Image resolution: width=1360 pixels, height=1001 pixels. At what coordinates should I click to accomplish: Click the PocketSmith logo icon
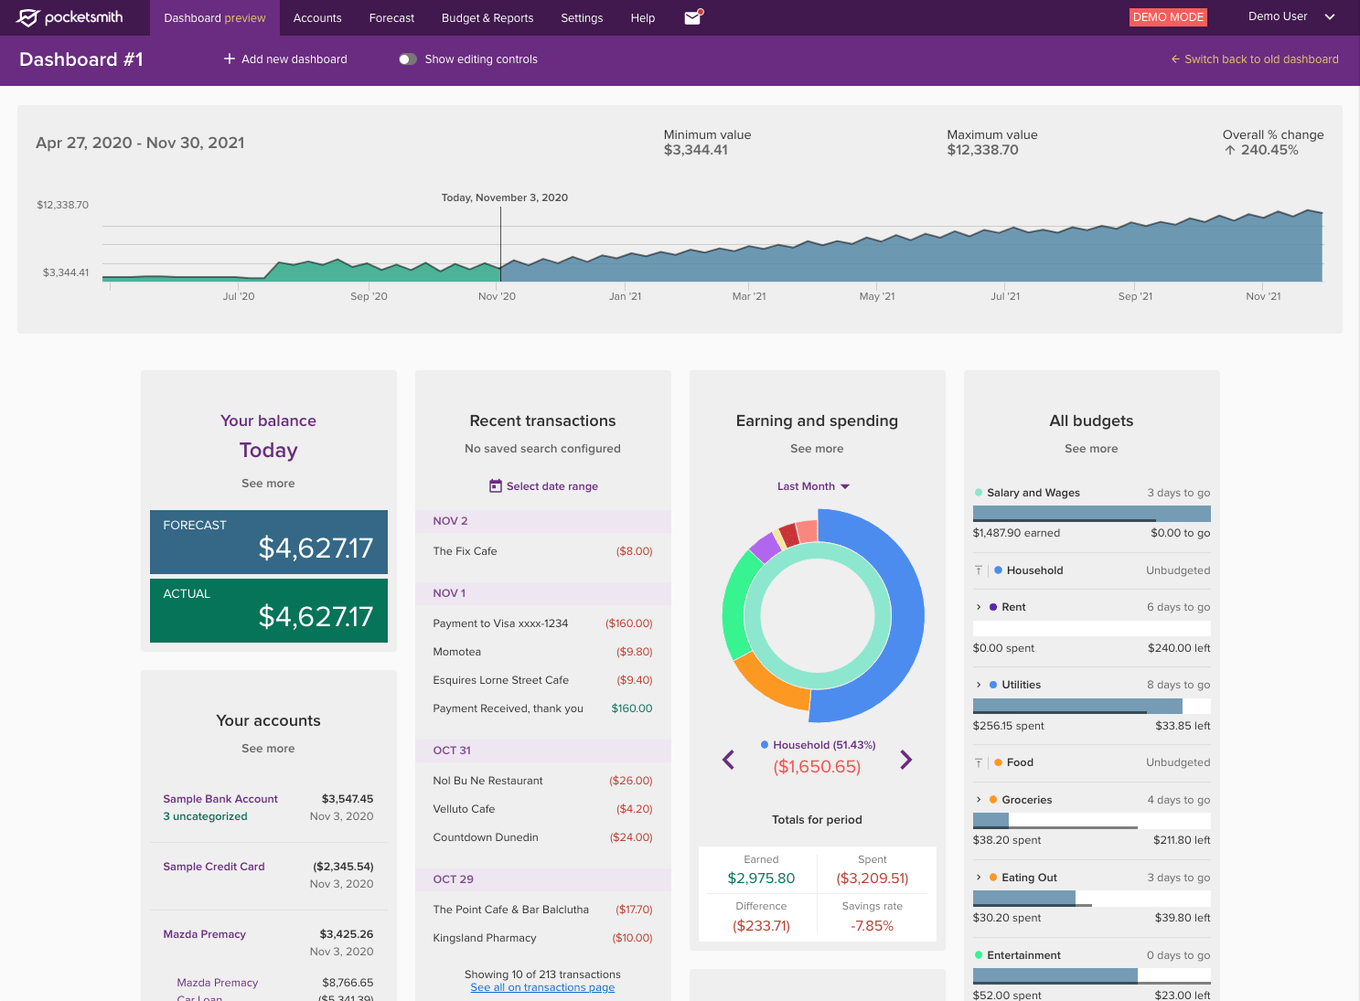click(29, 18)
